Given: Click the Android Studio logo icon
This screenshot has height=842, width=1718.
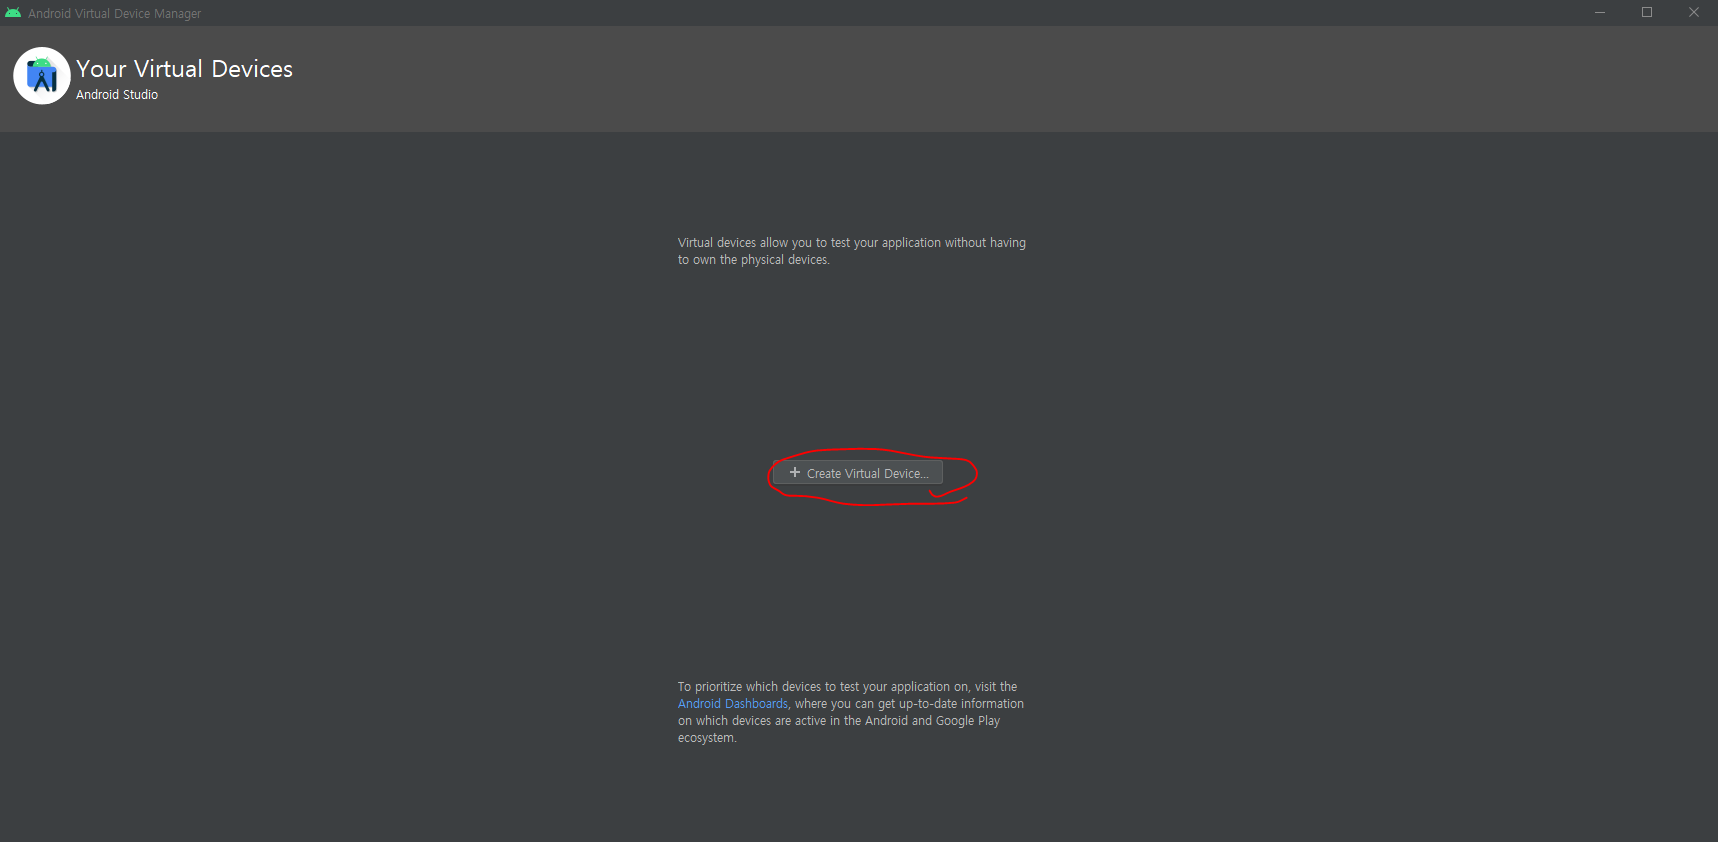Looking at the screenshot, I should [42, 76].
